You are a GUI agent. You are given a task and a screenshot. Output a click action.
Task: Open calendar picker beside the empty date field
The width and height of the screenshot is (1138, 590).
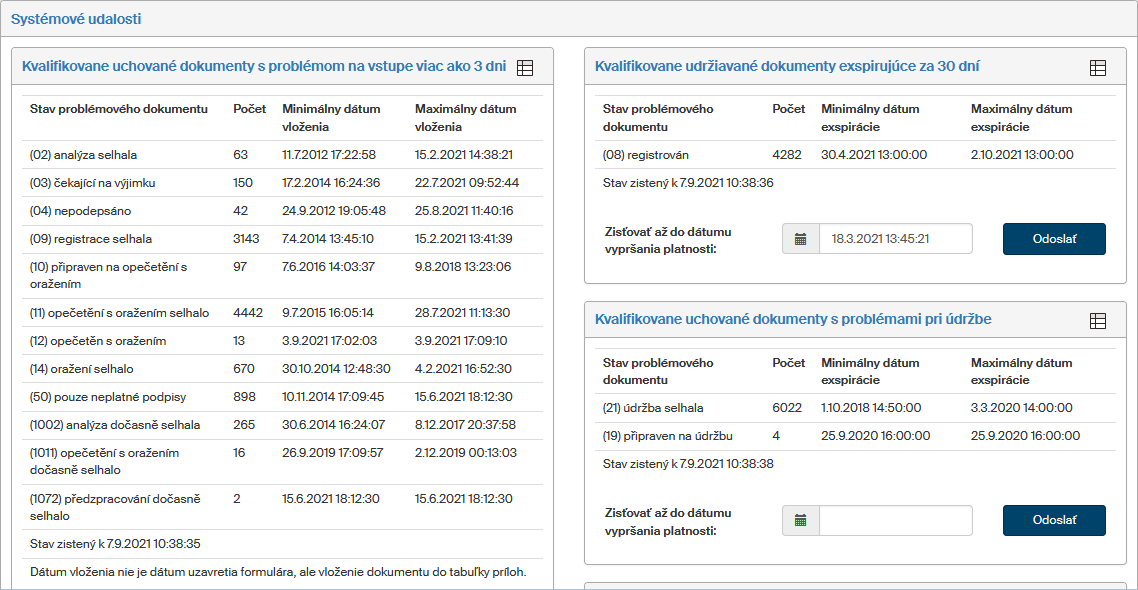(800, 521)
